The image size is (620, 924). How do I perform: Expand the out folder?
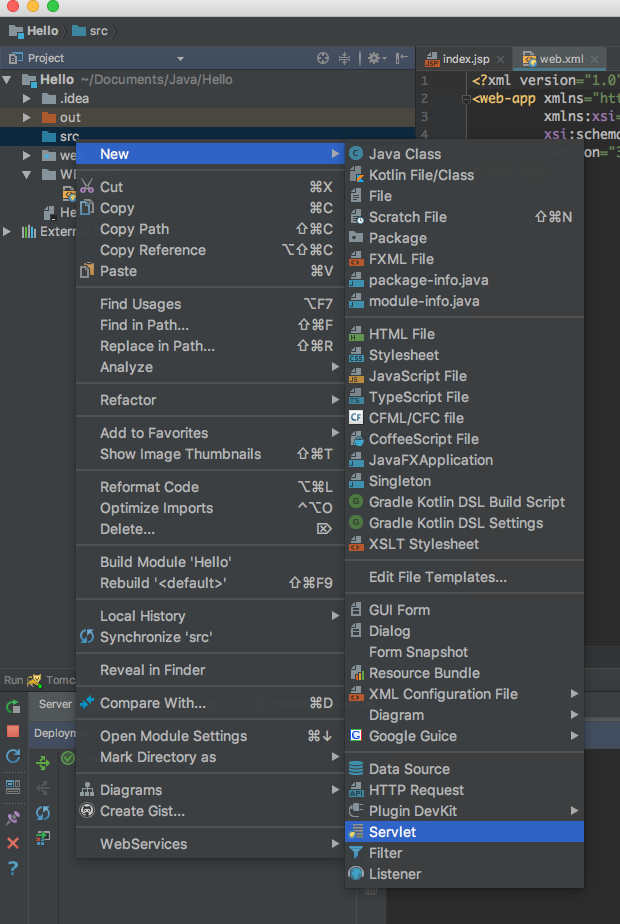(27, 117)
